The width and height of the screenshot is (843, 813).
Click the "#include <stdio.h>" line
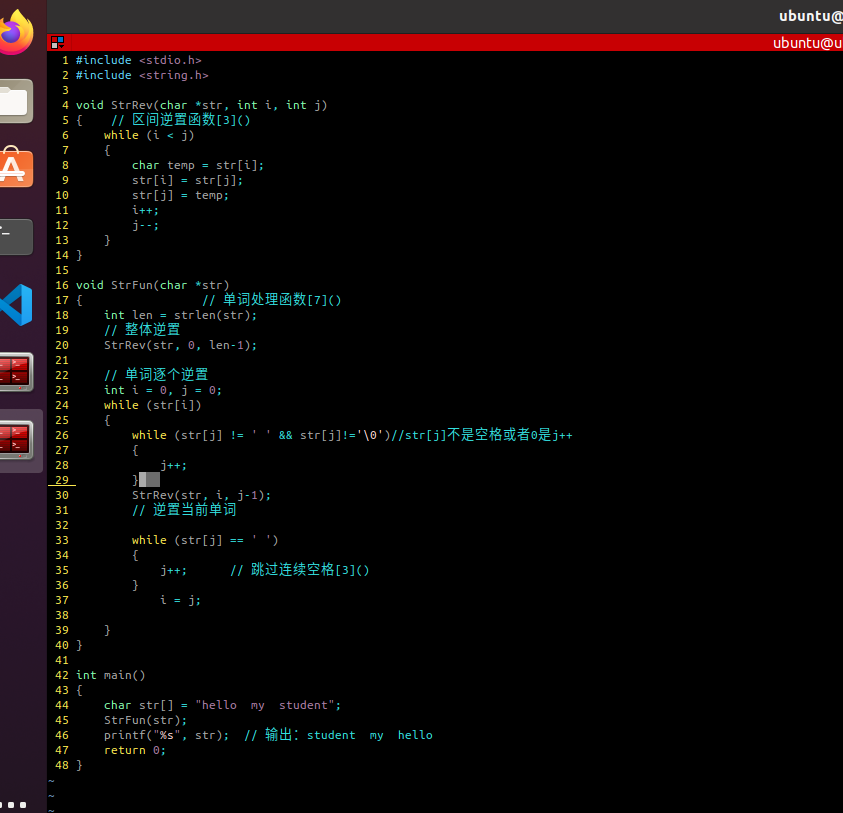click(x=139, y=60)
